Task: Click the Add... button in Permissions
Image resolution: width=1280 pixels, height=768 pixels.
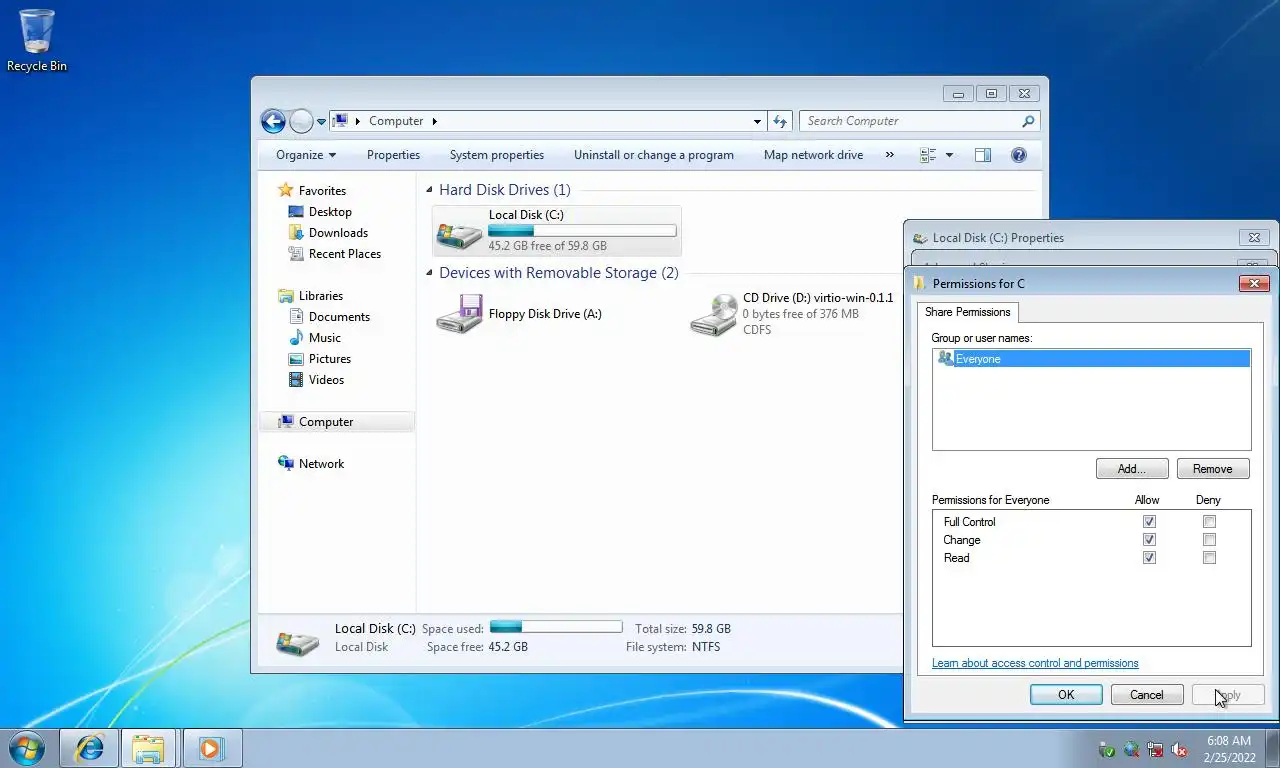Action: tap(1132, 469)
